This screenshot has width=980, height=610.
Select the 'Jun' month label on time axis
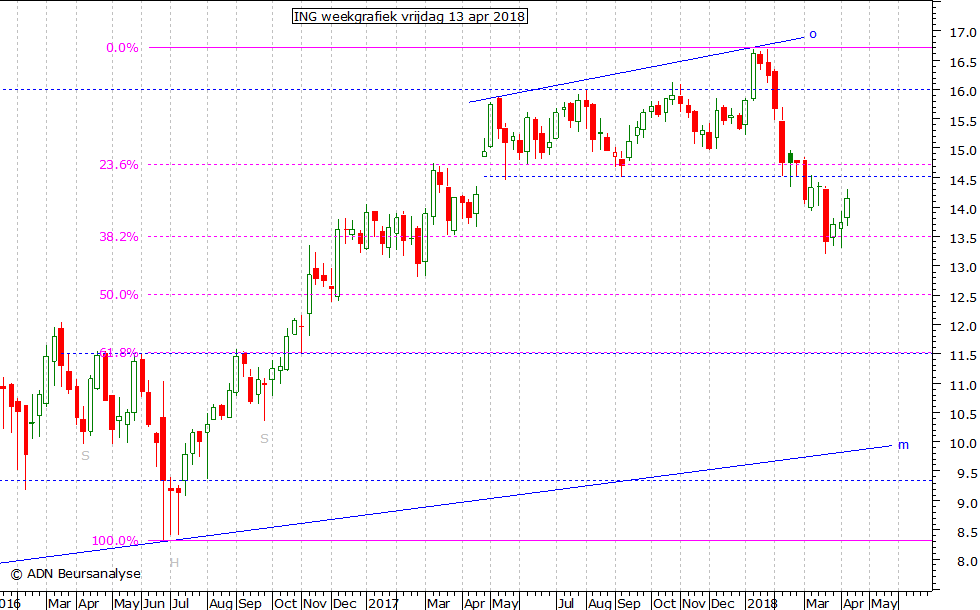pyautogui.click(x=154, y=603)
